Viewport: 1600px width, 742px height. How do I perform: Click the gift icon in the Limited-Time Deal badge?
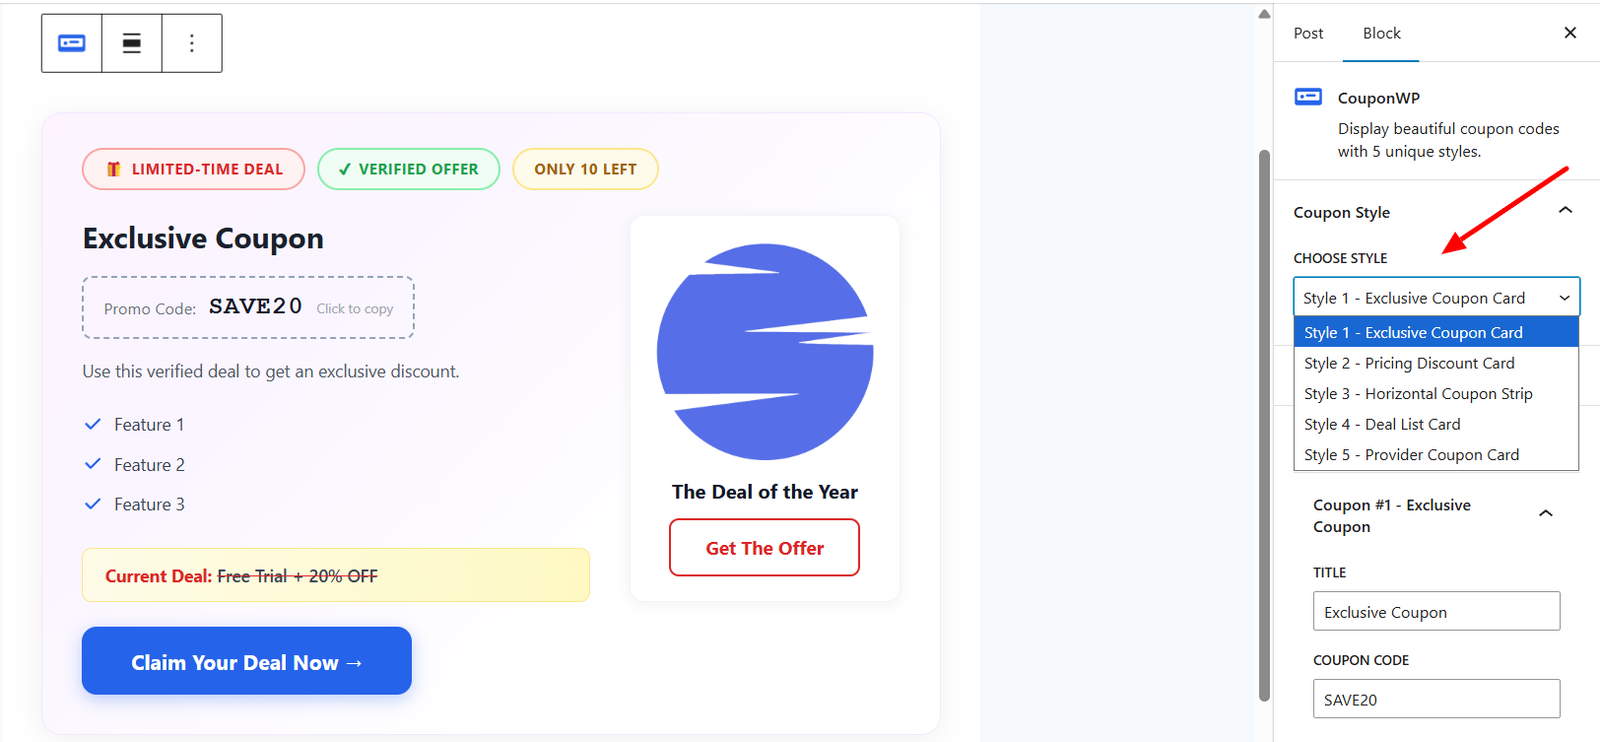point(112,169)
